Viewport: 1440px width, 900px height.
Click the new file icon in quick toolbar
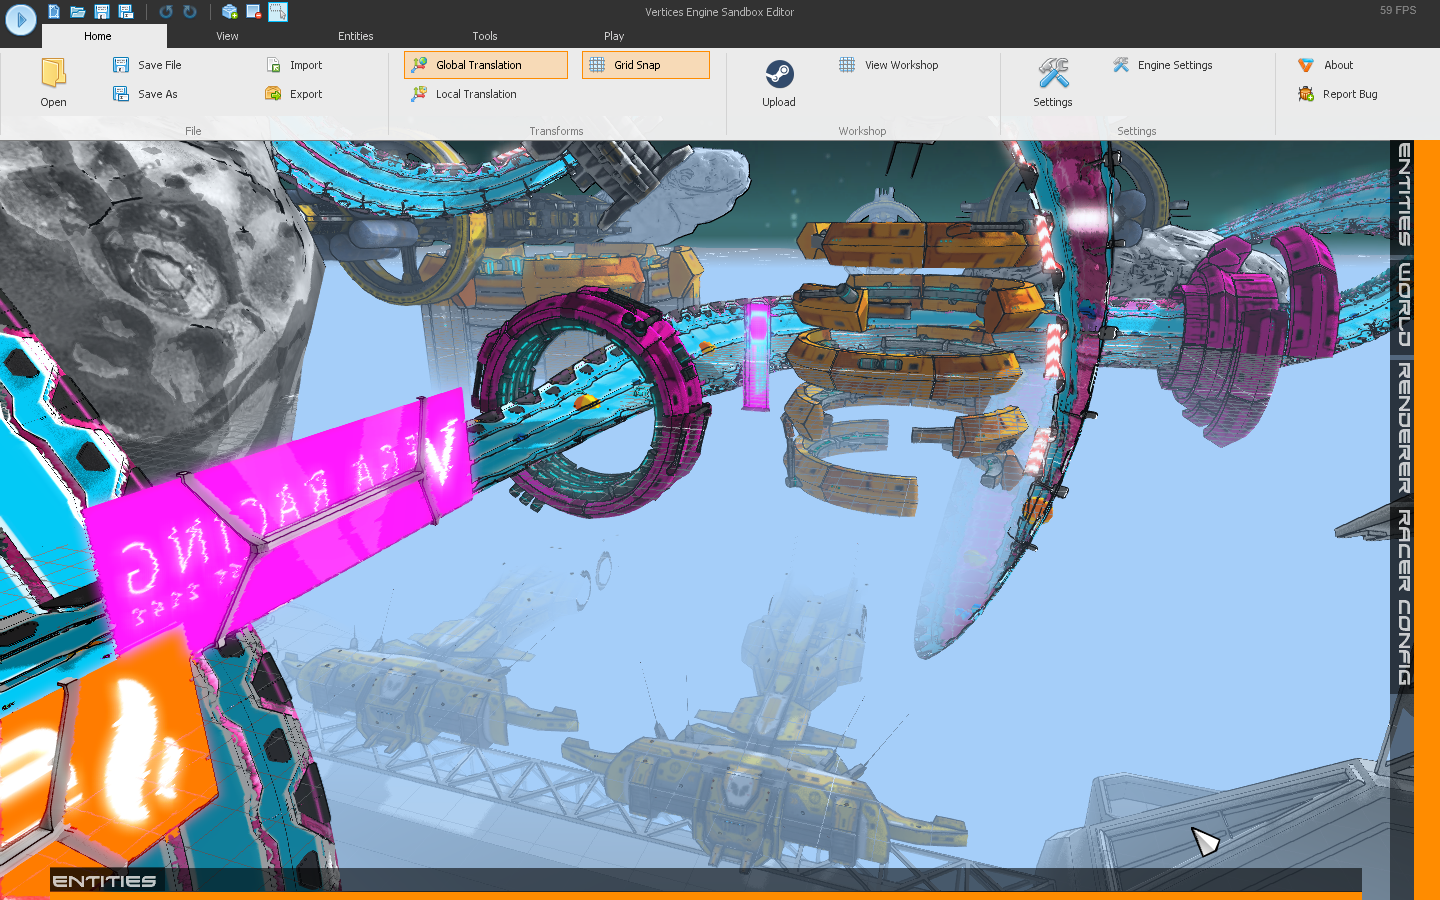coord(54,12)
